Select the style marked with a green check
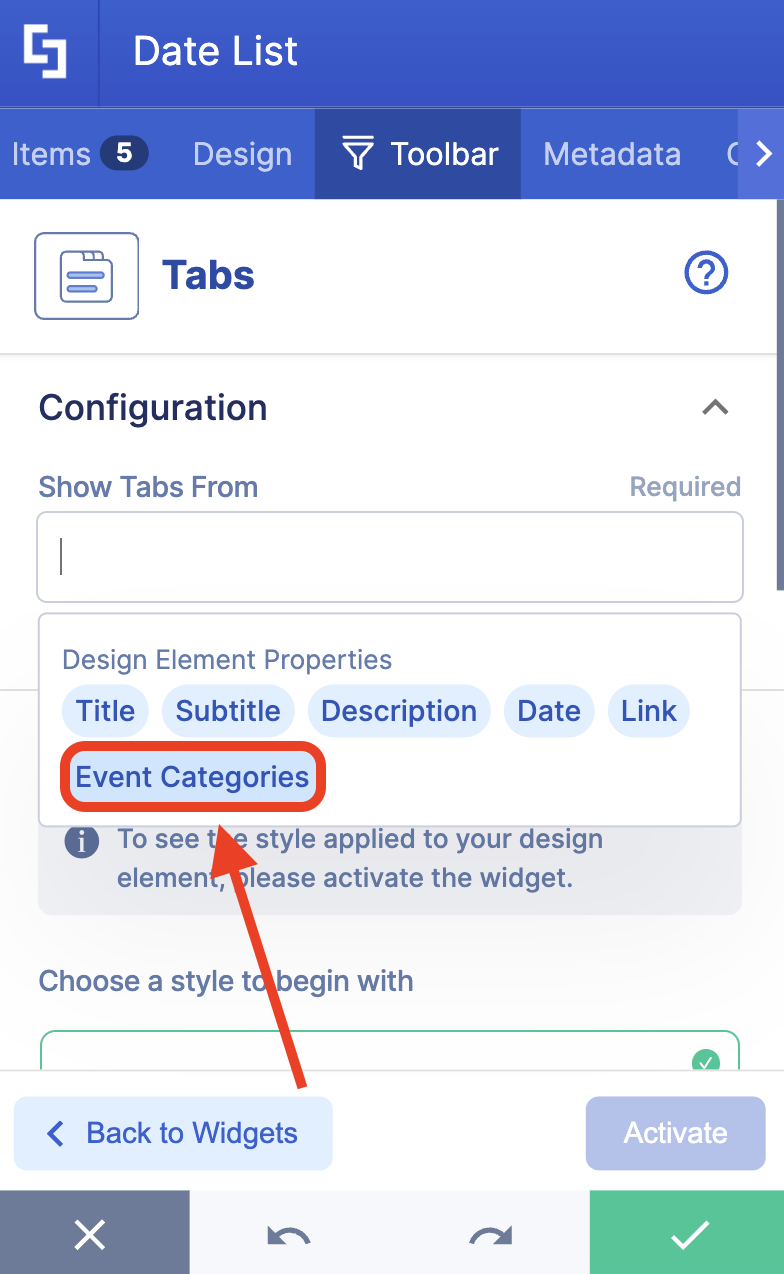 (x=707, y=1063)
